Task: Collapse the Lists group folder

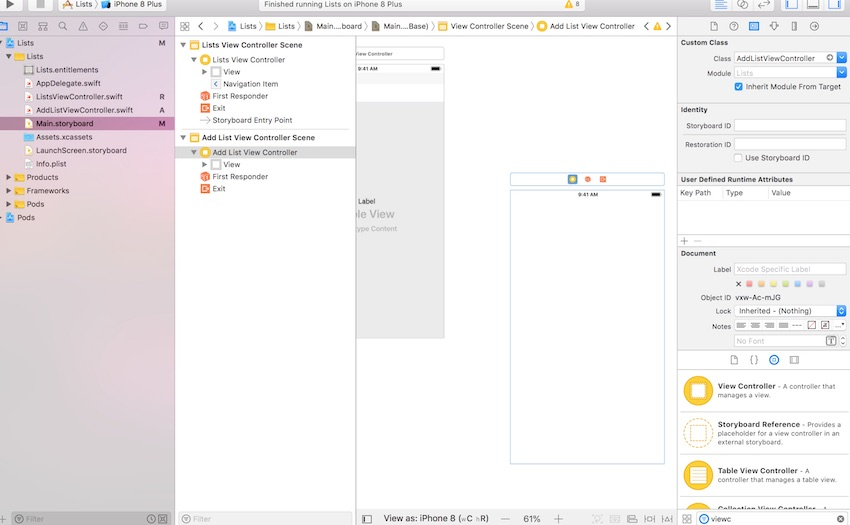Action: click(8, 56)
